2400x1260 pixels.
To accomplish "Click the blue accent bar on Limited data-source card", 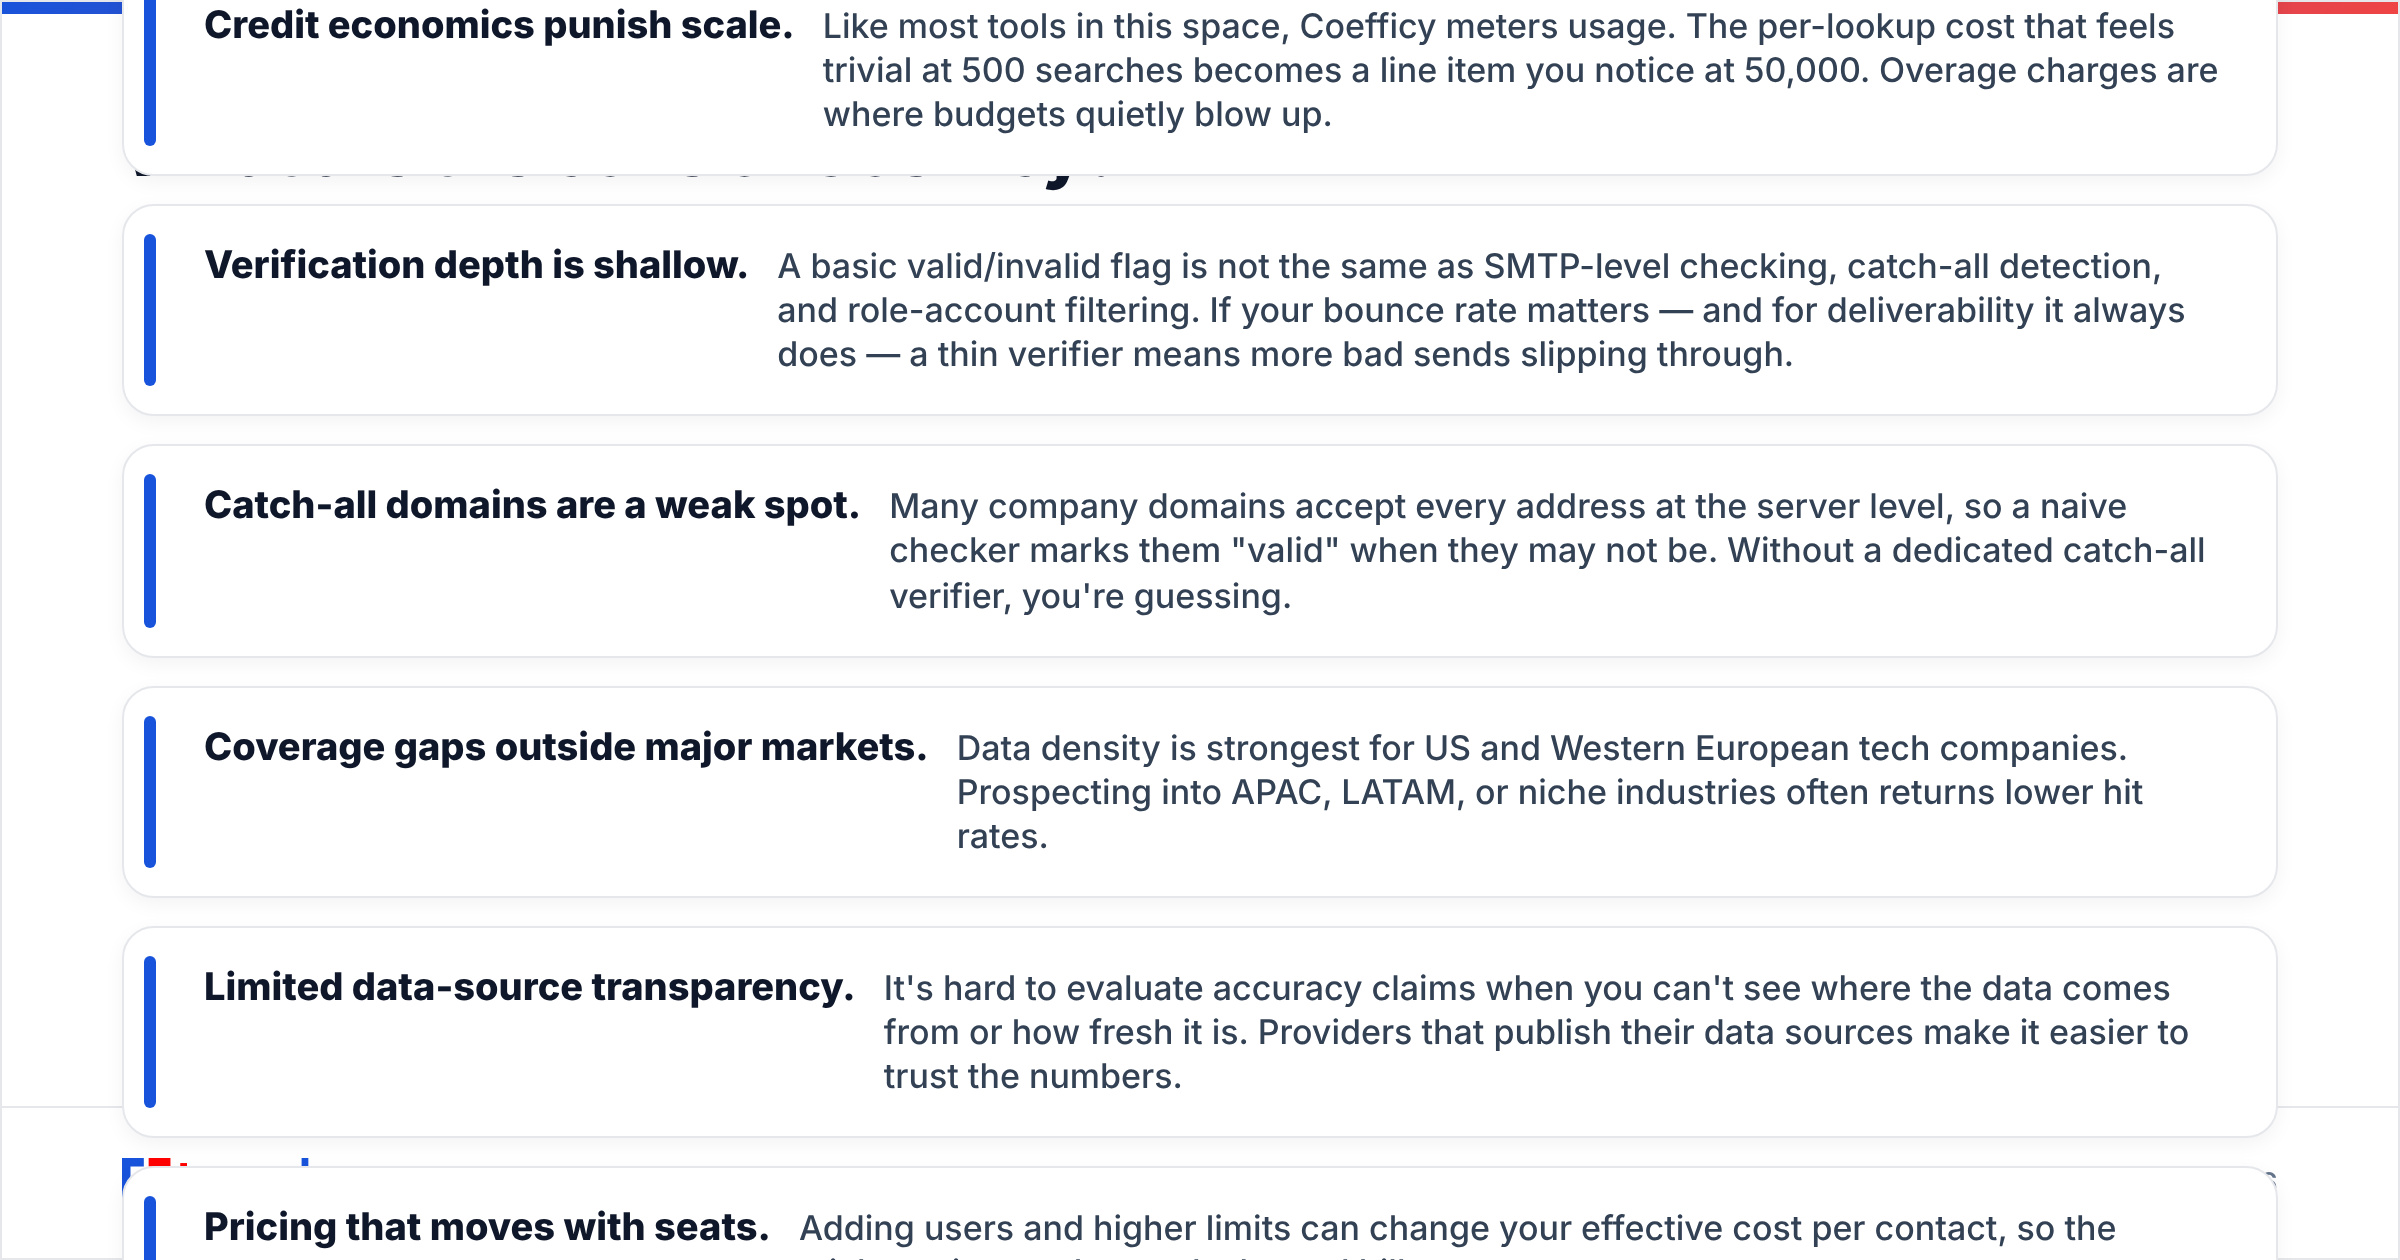I will tap(150, 1032).
